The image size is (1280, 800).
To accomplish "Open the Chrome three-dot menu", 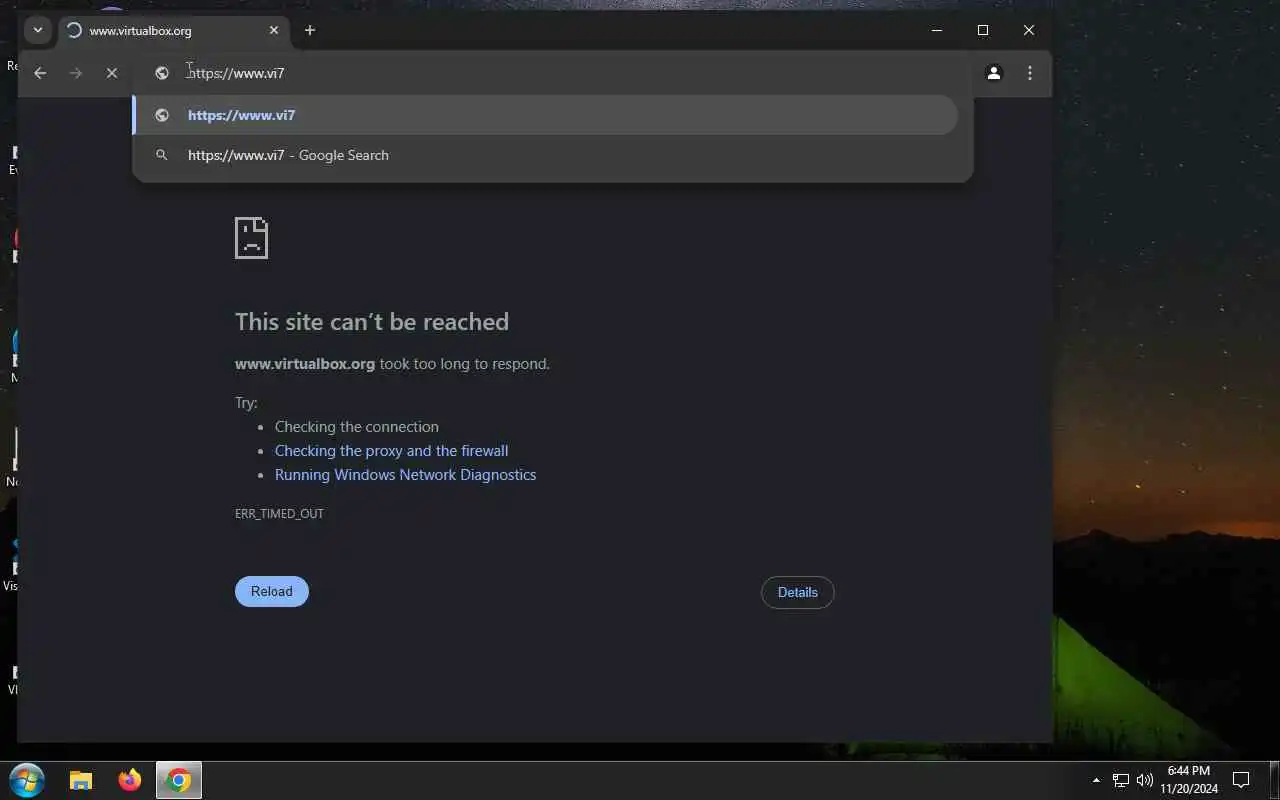I will [x=1030, y=73].
